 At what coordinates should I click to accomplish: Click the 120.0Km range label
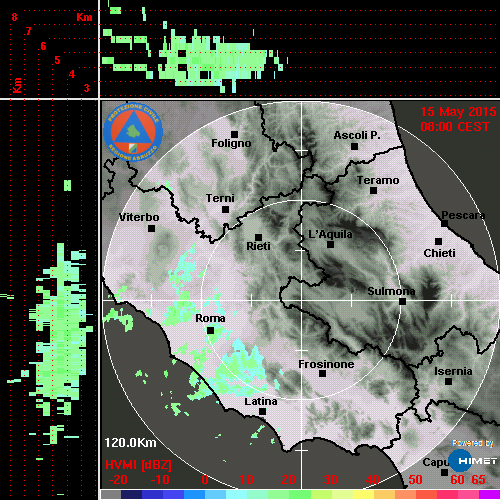coord(130,443)
